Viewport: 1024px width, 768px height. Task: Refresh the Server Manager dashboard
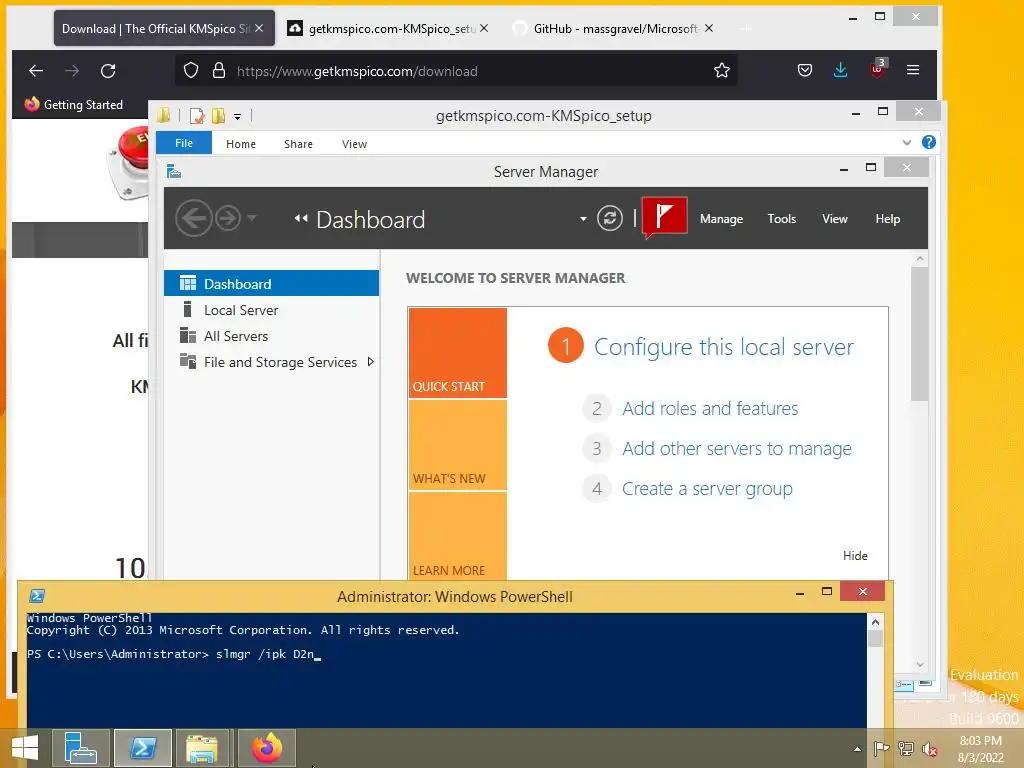[x=610, y=218]
